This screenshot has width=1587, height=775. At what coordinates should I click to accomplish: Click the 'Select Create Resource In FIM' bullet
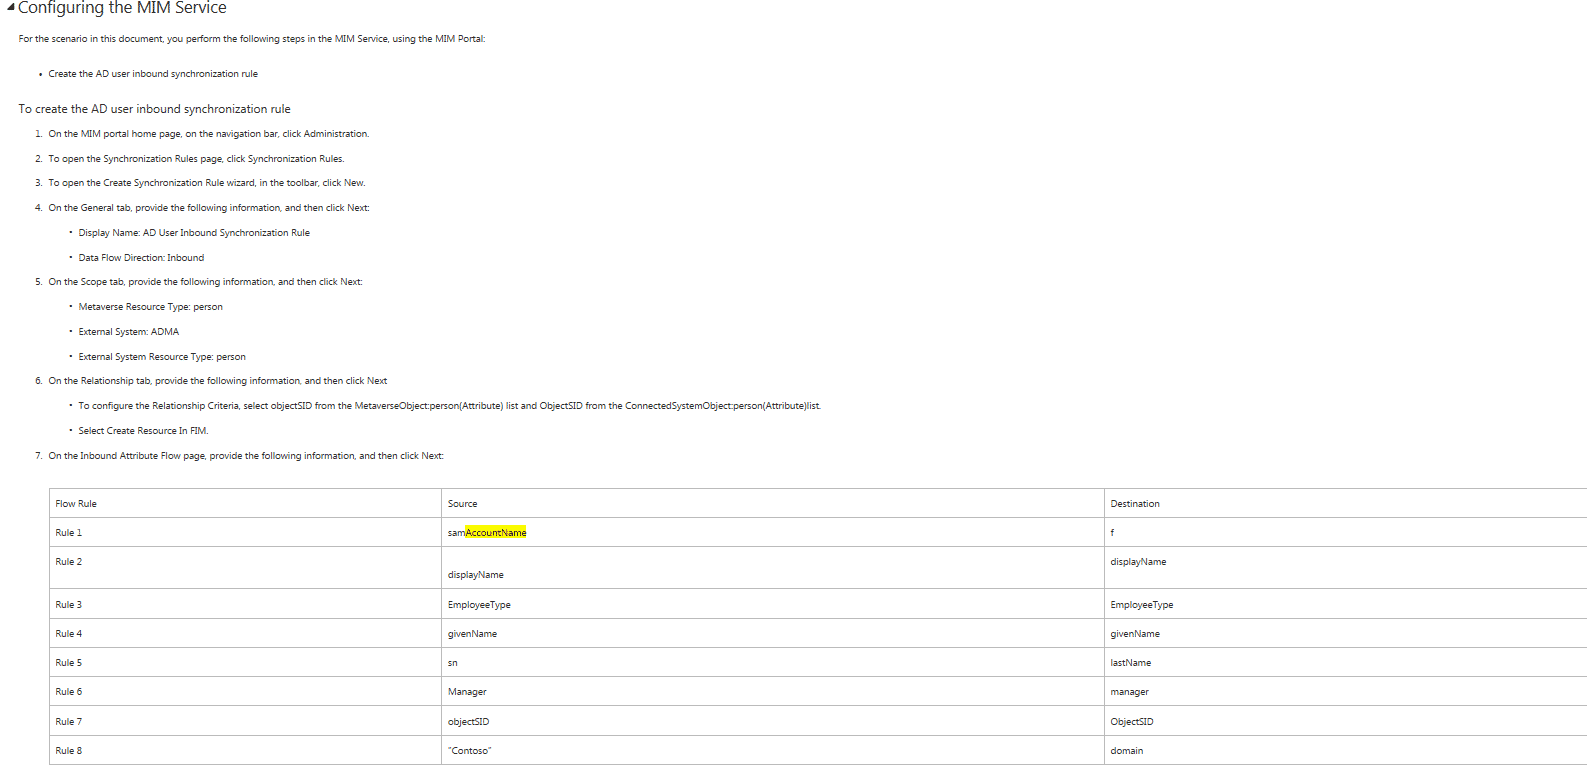pos(143,431)
